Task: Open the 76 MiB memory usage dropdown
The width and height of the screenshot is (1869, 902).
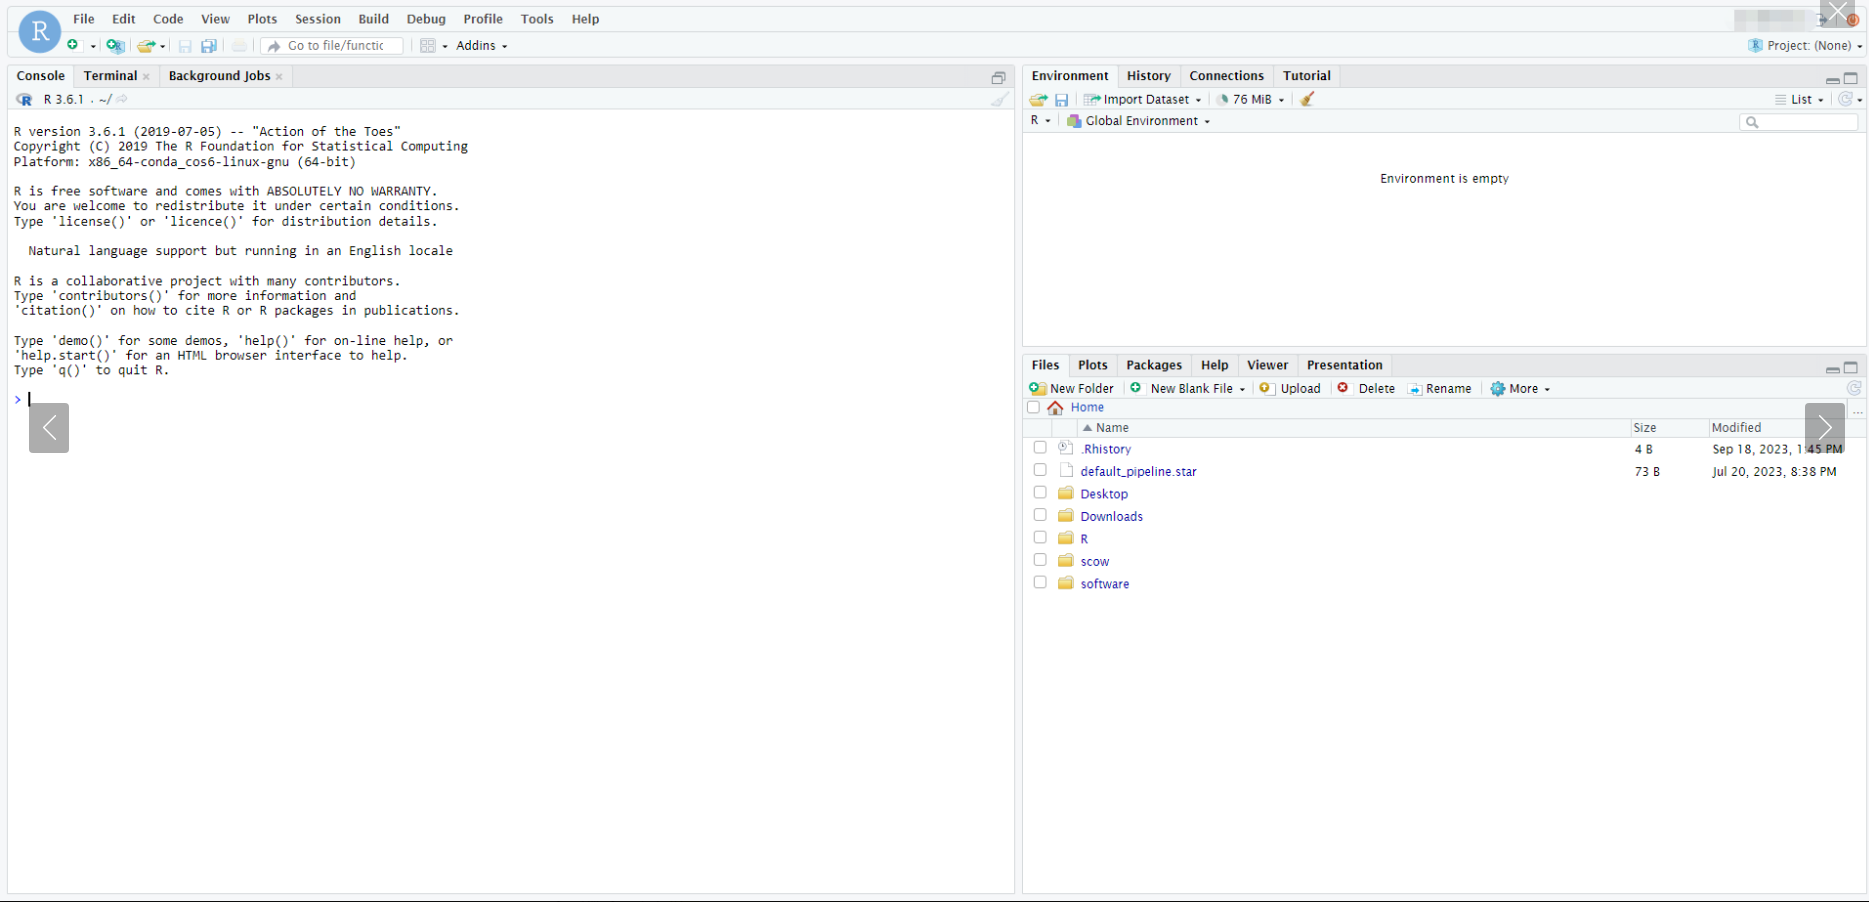Action: pos(1250,100)
